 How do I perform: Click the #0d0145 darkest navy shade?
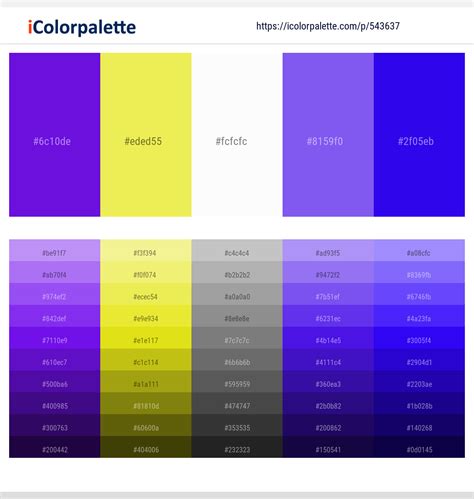click(x=419, y=447)
